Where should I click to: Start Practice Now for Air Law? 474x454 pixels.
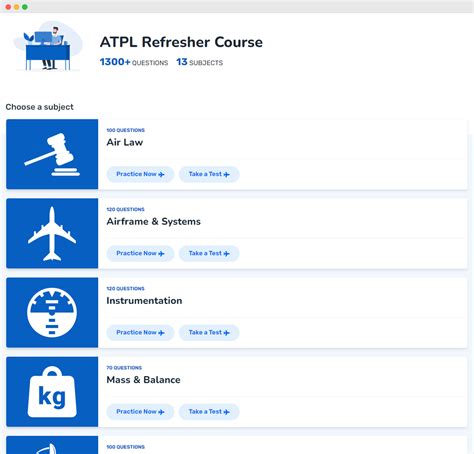140,174
